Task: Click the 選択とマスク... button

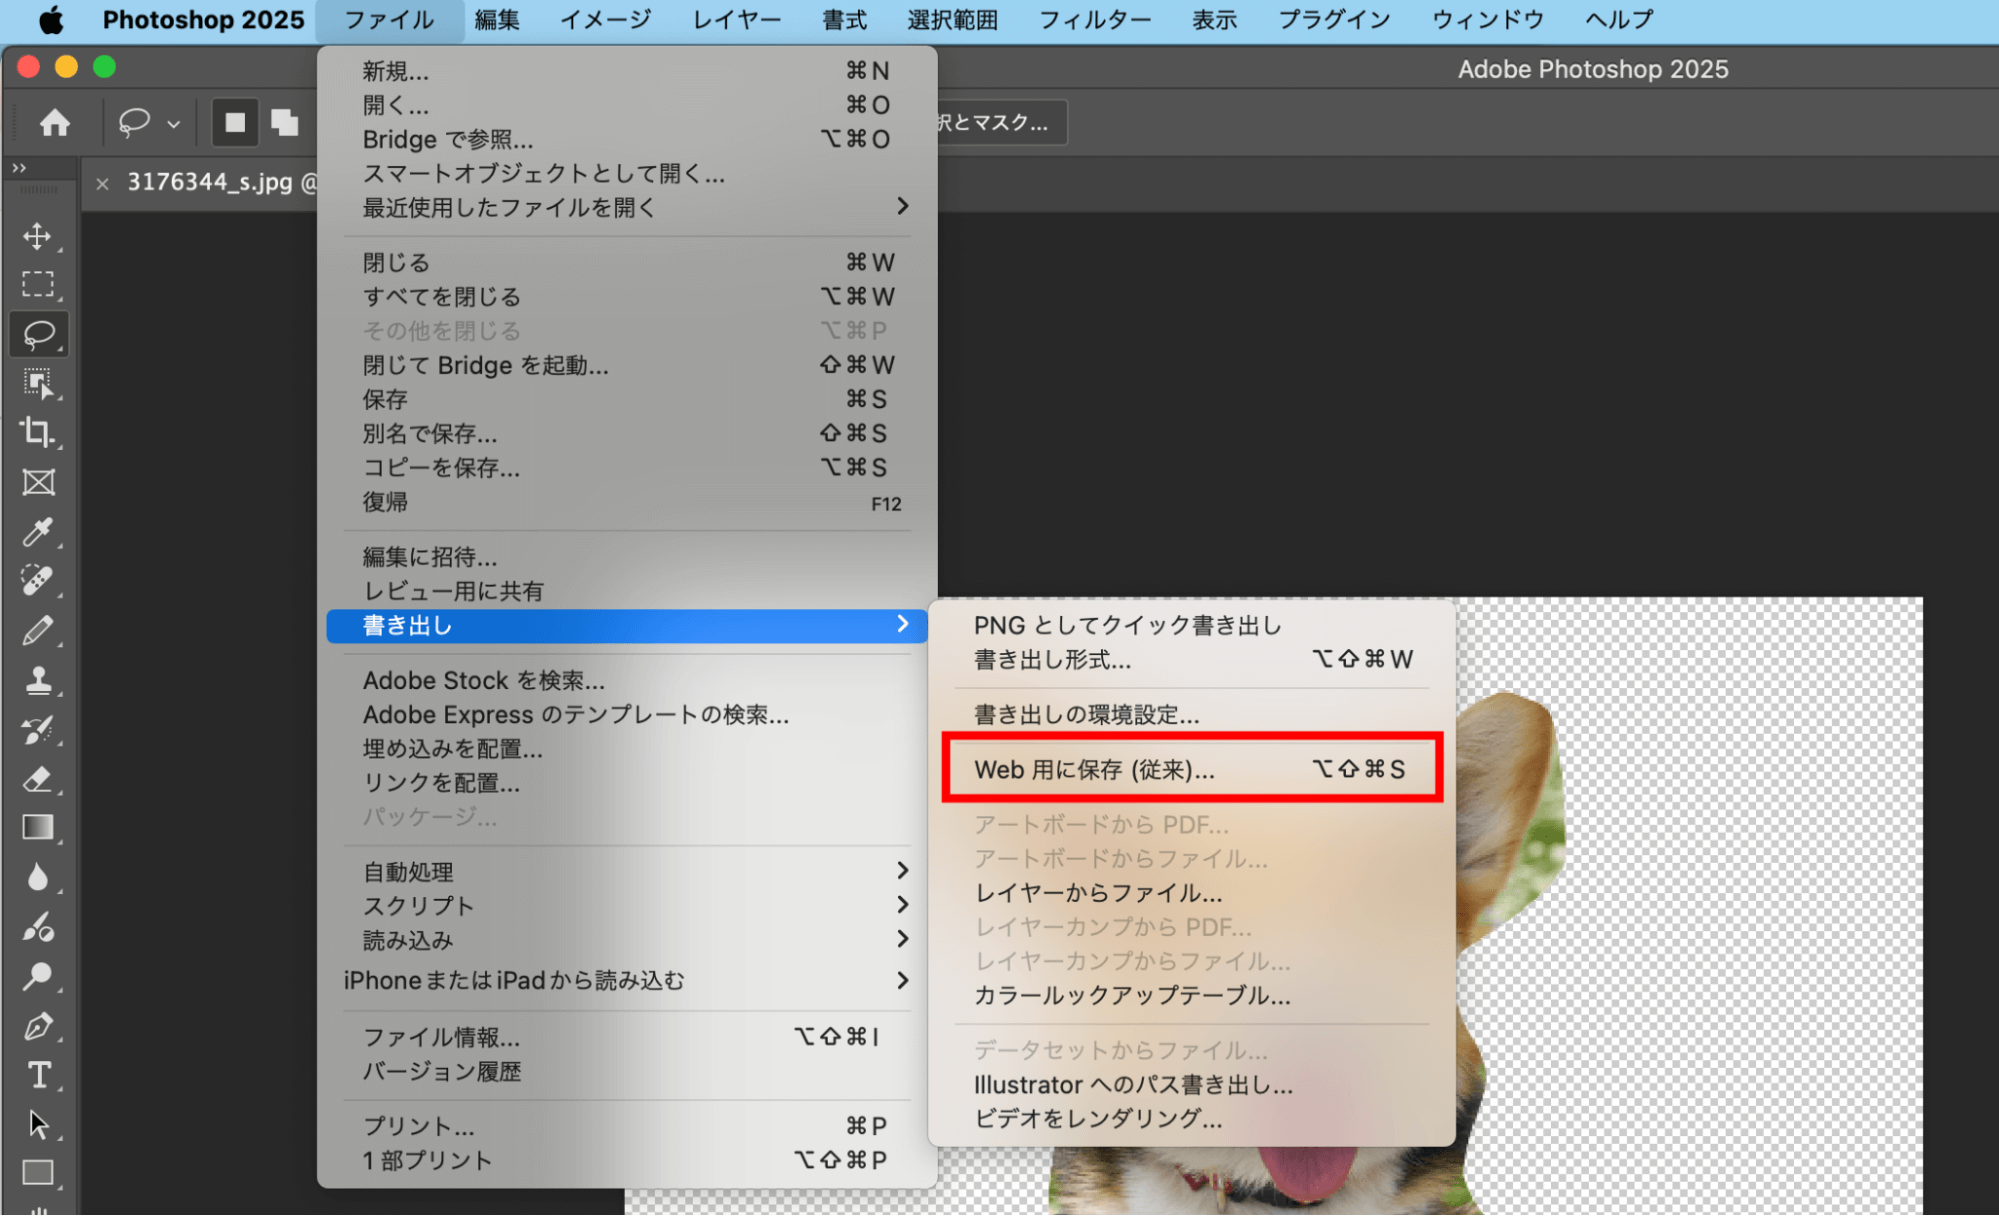Action: tap(1001, 123)
